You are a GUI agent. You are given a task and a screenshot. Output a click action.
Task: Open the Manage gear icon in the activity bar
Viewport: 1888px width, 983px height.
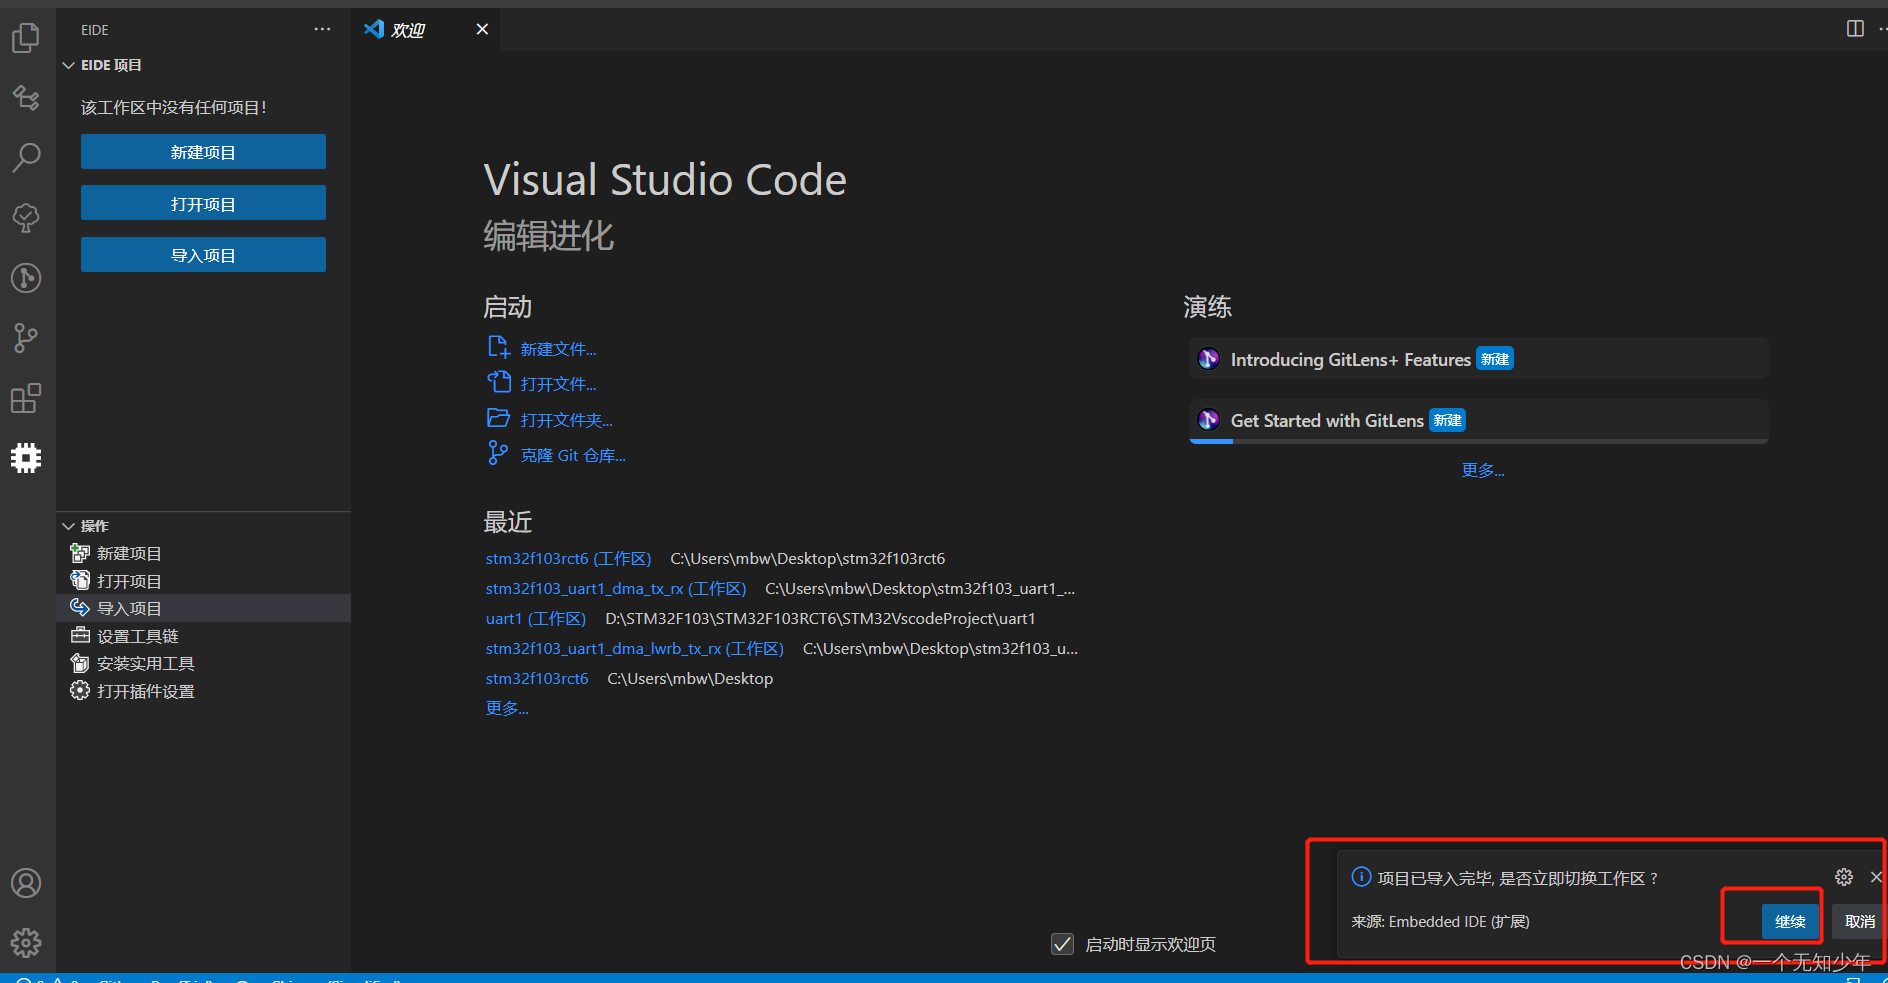pyautogui.click(x=26, y=942)
